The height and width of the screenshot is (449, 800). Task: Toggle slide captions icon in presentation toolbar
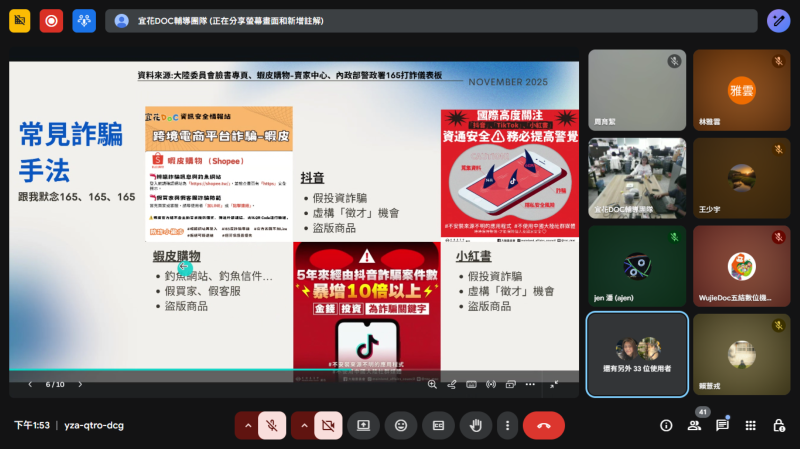471,384
